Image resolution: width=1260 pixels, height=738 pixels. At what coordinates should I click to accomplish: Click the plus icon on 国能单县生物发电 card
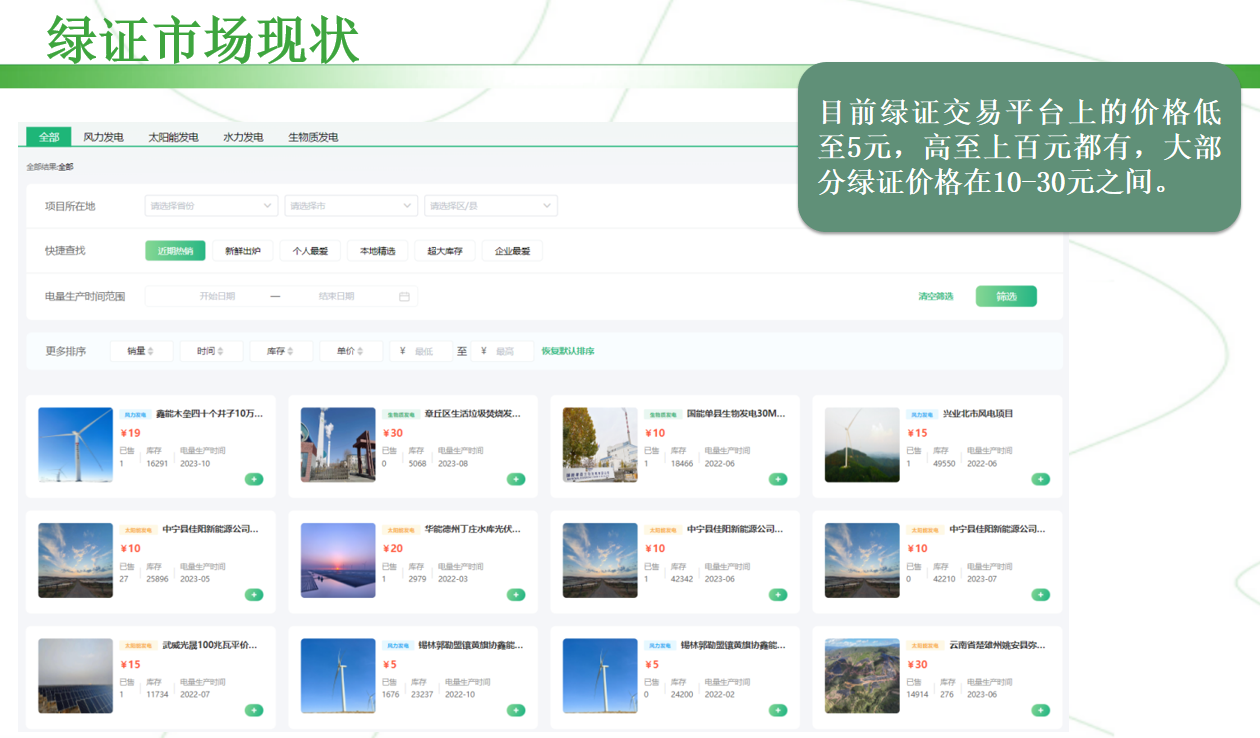pos(778,479)
